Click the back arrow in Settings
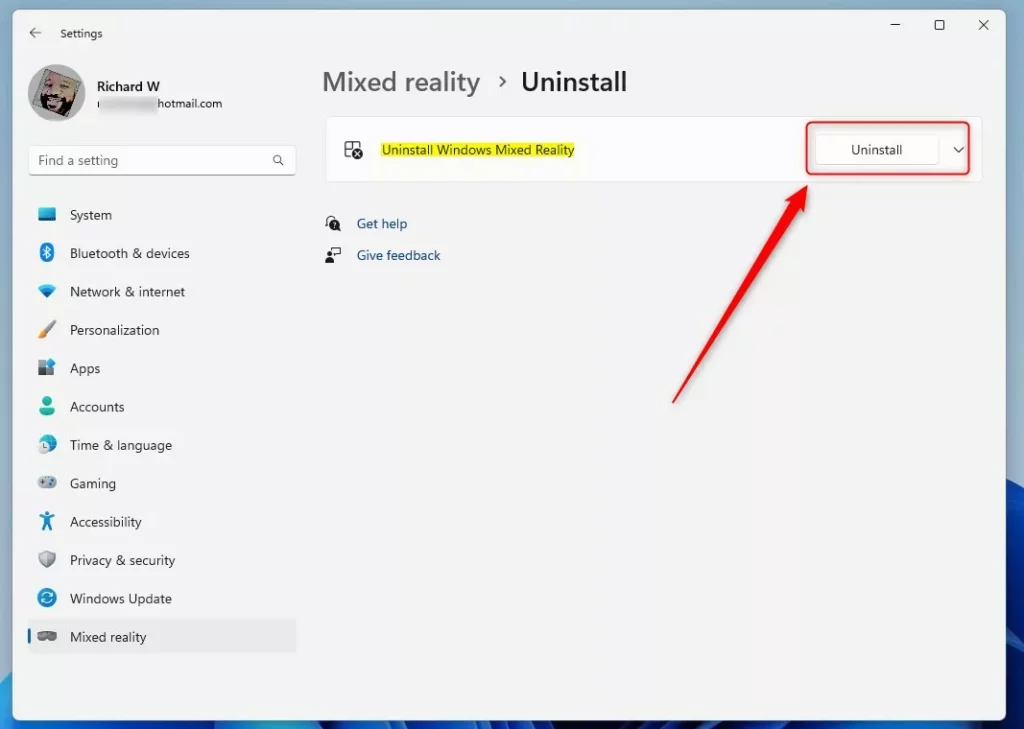This screenshot has width=1024, height=729. pyautogui.click(x=35, y=33)
